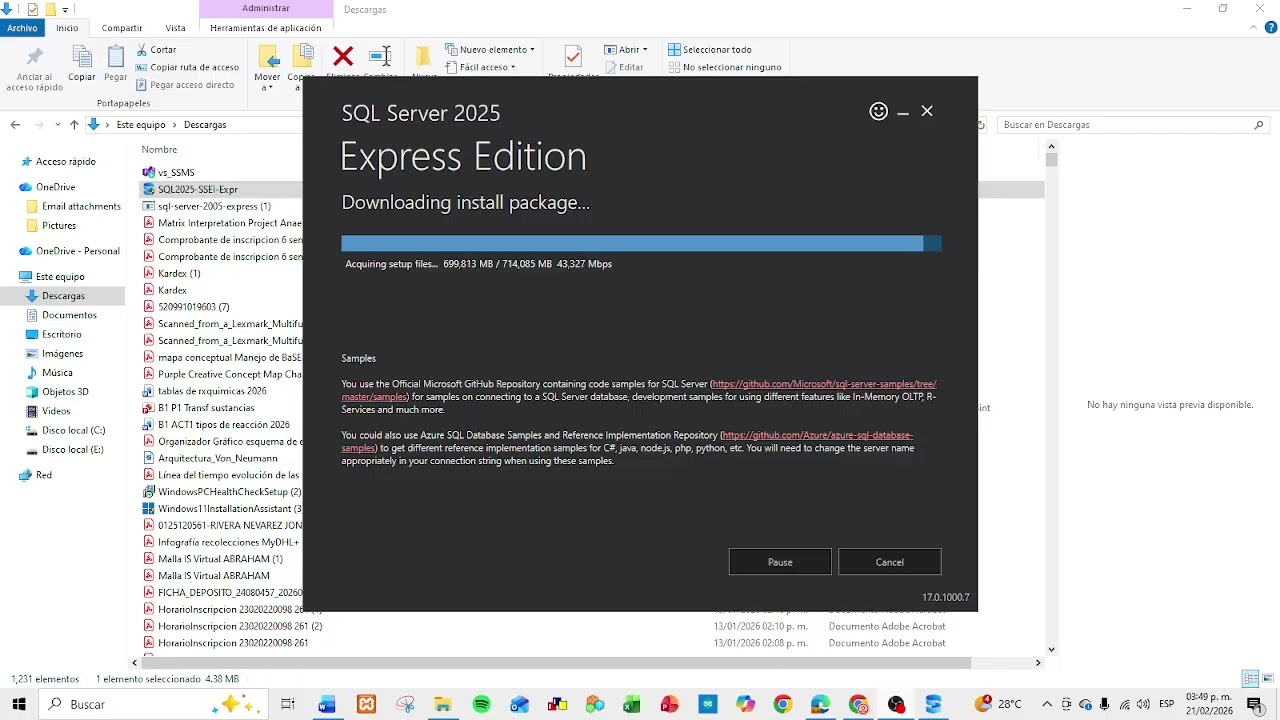Click Editar in the ribbon
The height and width of the screenshot is (720, 1280).
click(624, 67)
